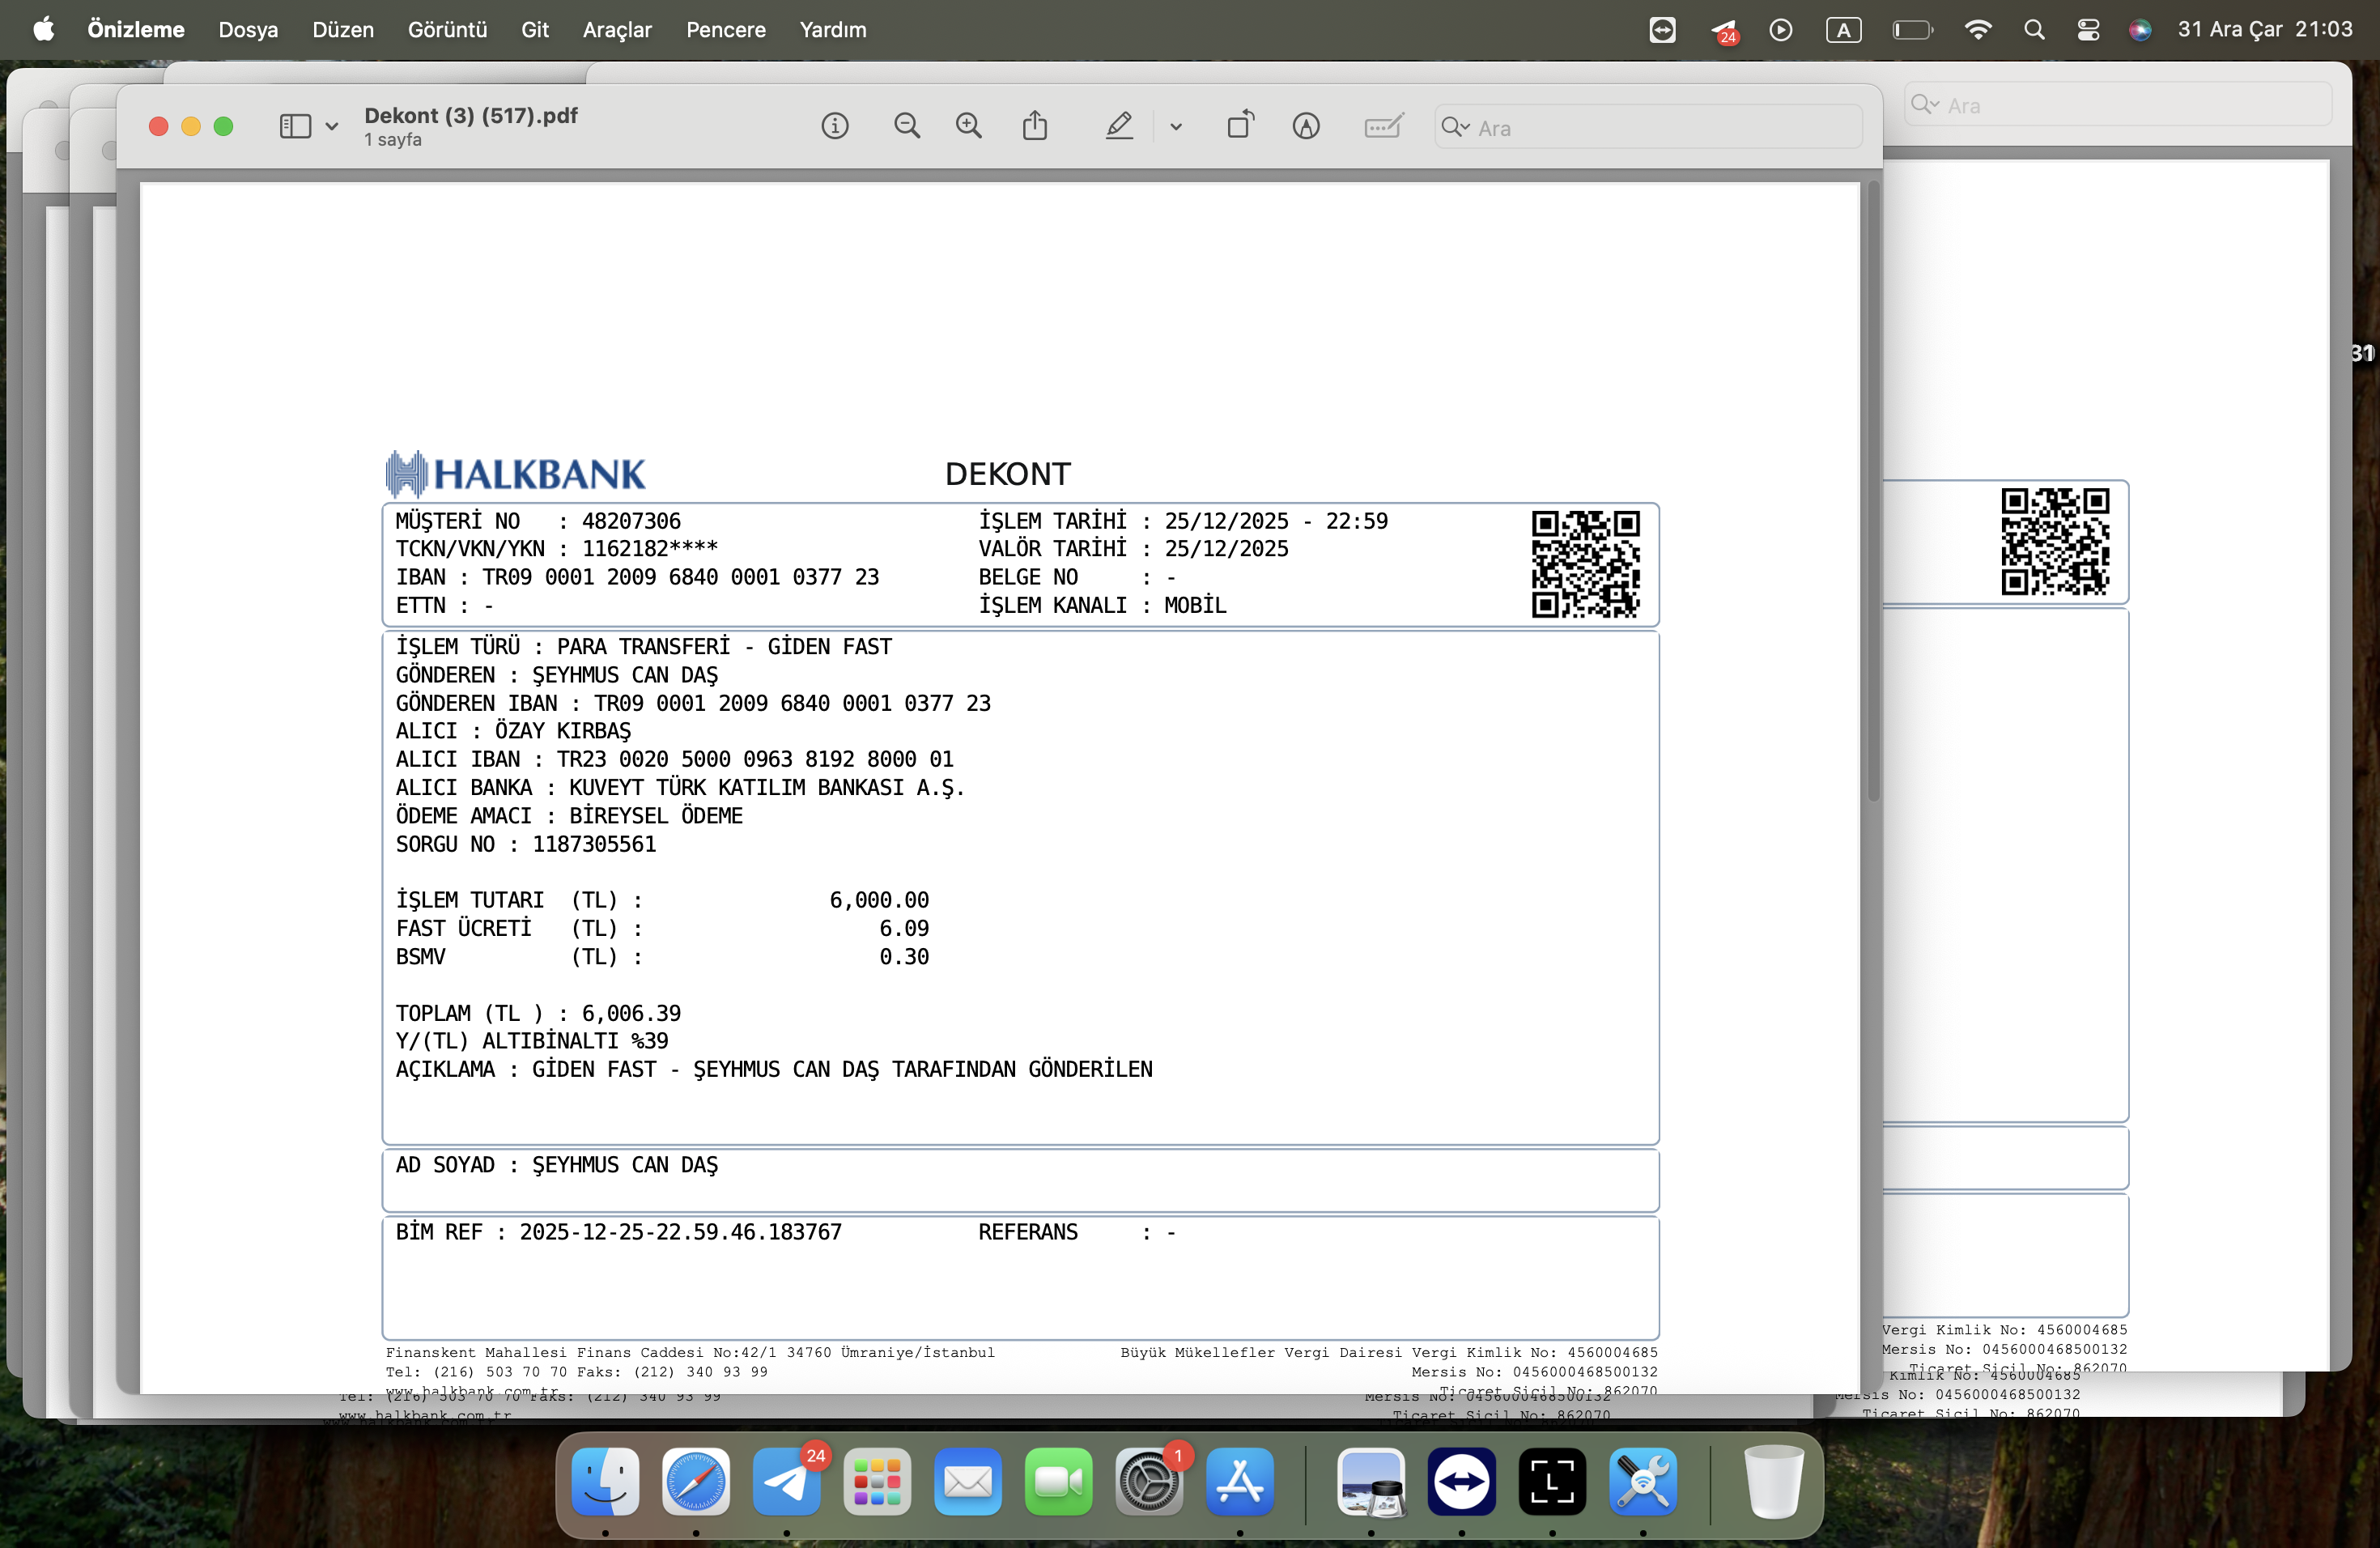Zoom in on the PDF
The width and height of the screenshot is (2380, 1548).
coord(969,126)
